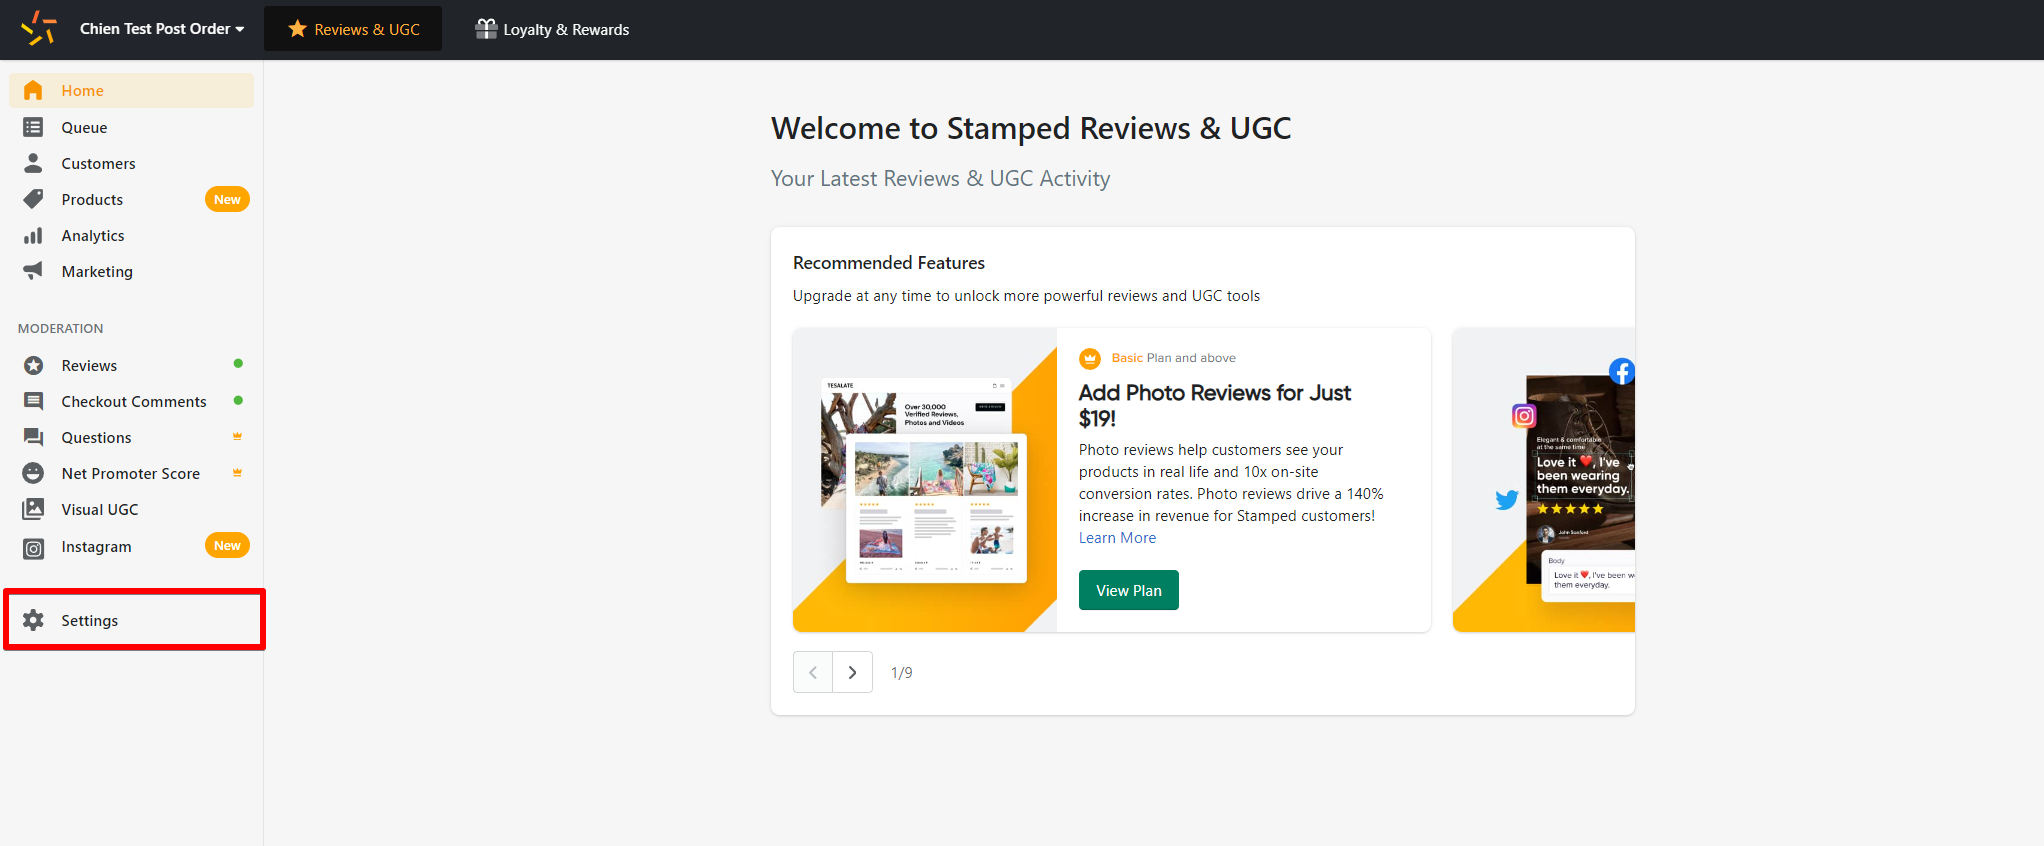Click the crown icon beside Questions
The width and height of the screenshot is (2044, 846).
tap(238, 436)
